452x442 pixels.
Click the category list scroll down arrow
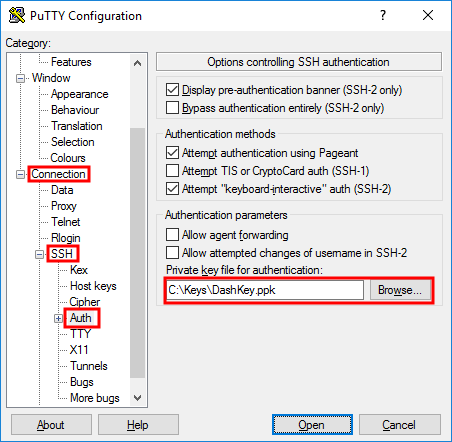[137, 398]
